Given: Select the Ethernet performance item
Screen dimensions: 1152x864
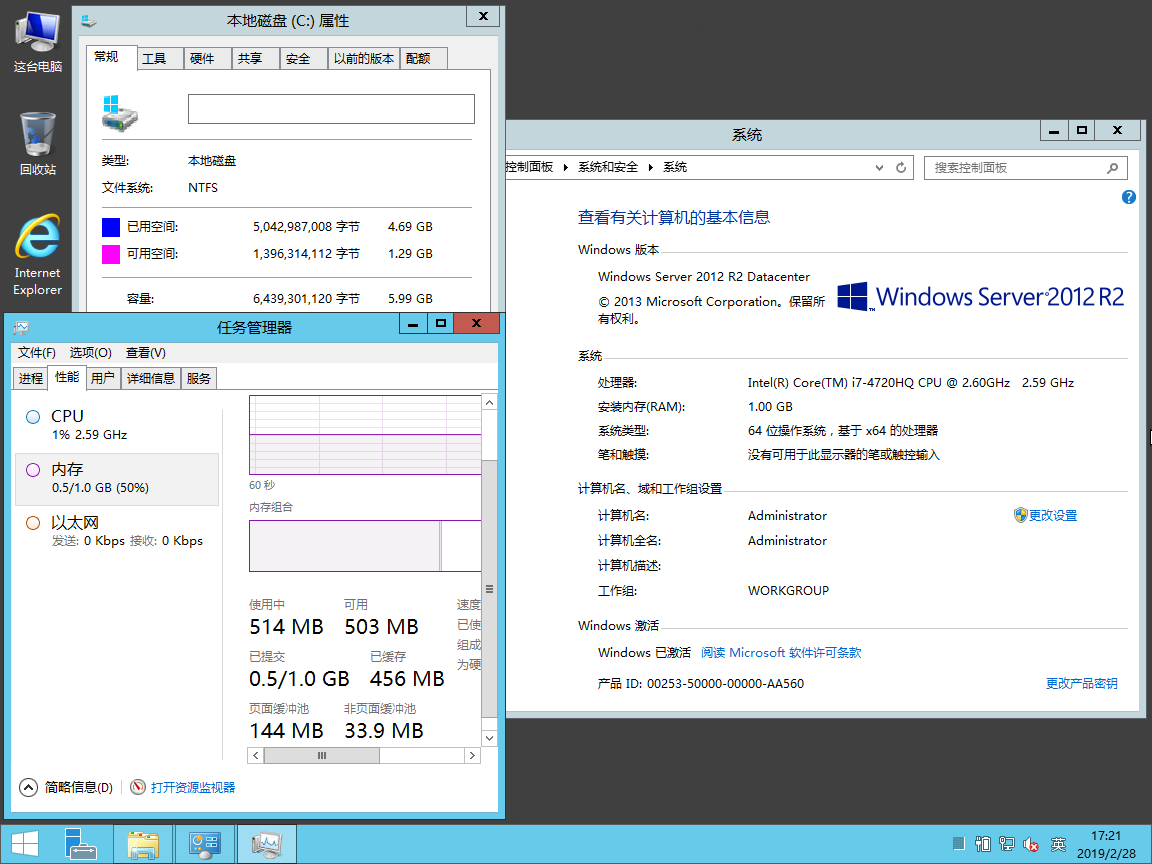Looking at the screenshot, I should [x=76, y=531].
